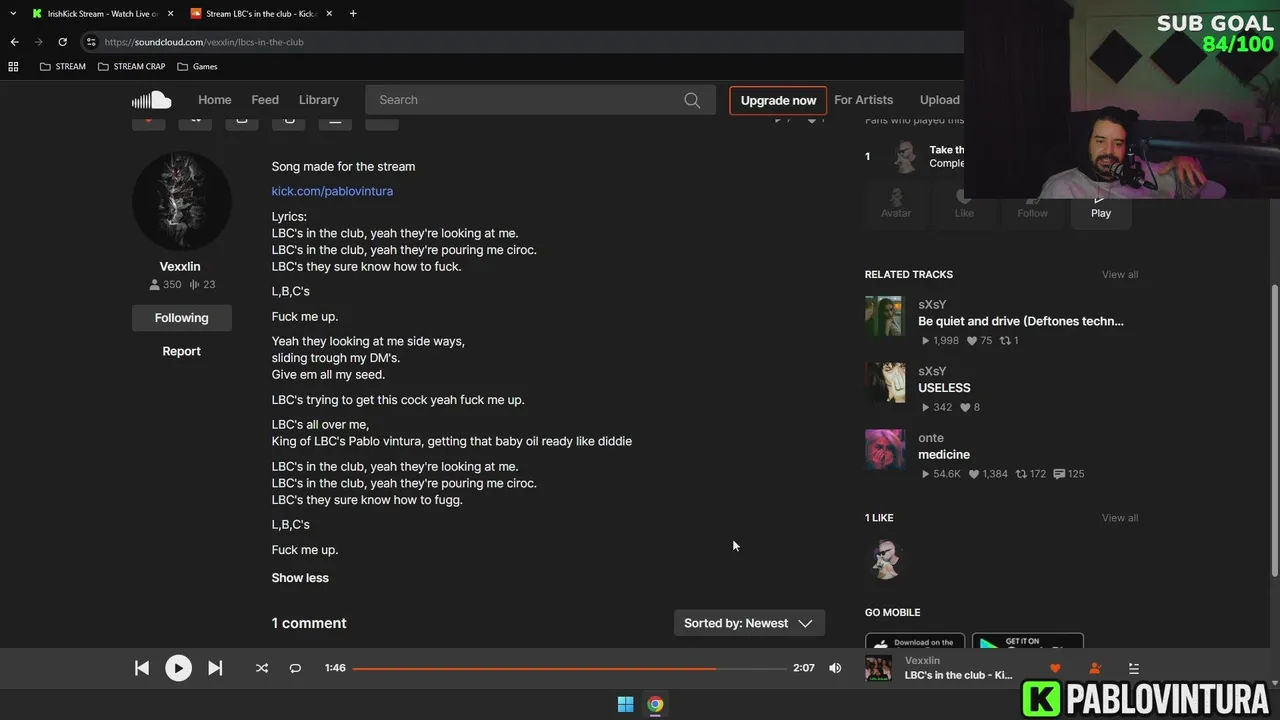
Task: Open the browser apps grid
Action: (13, 67)
